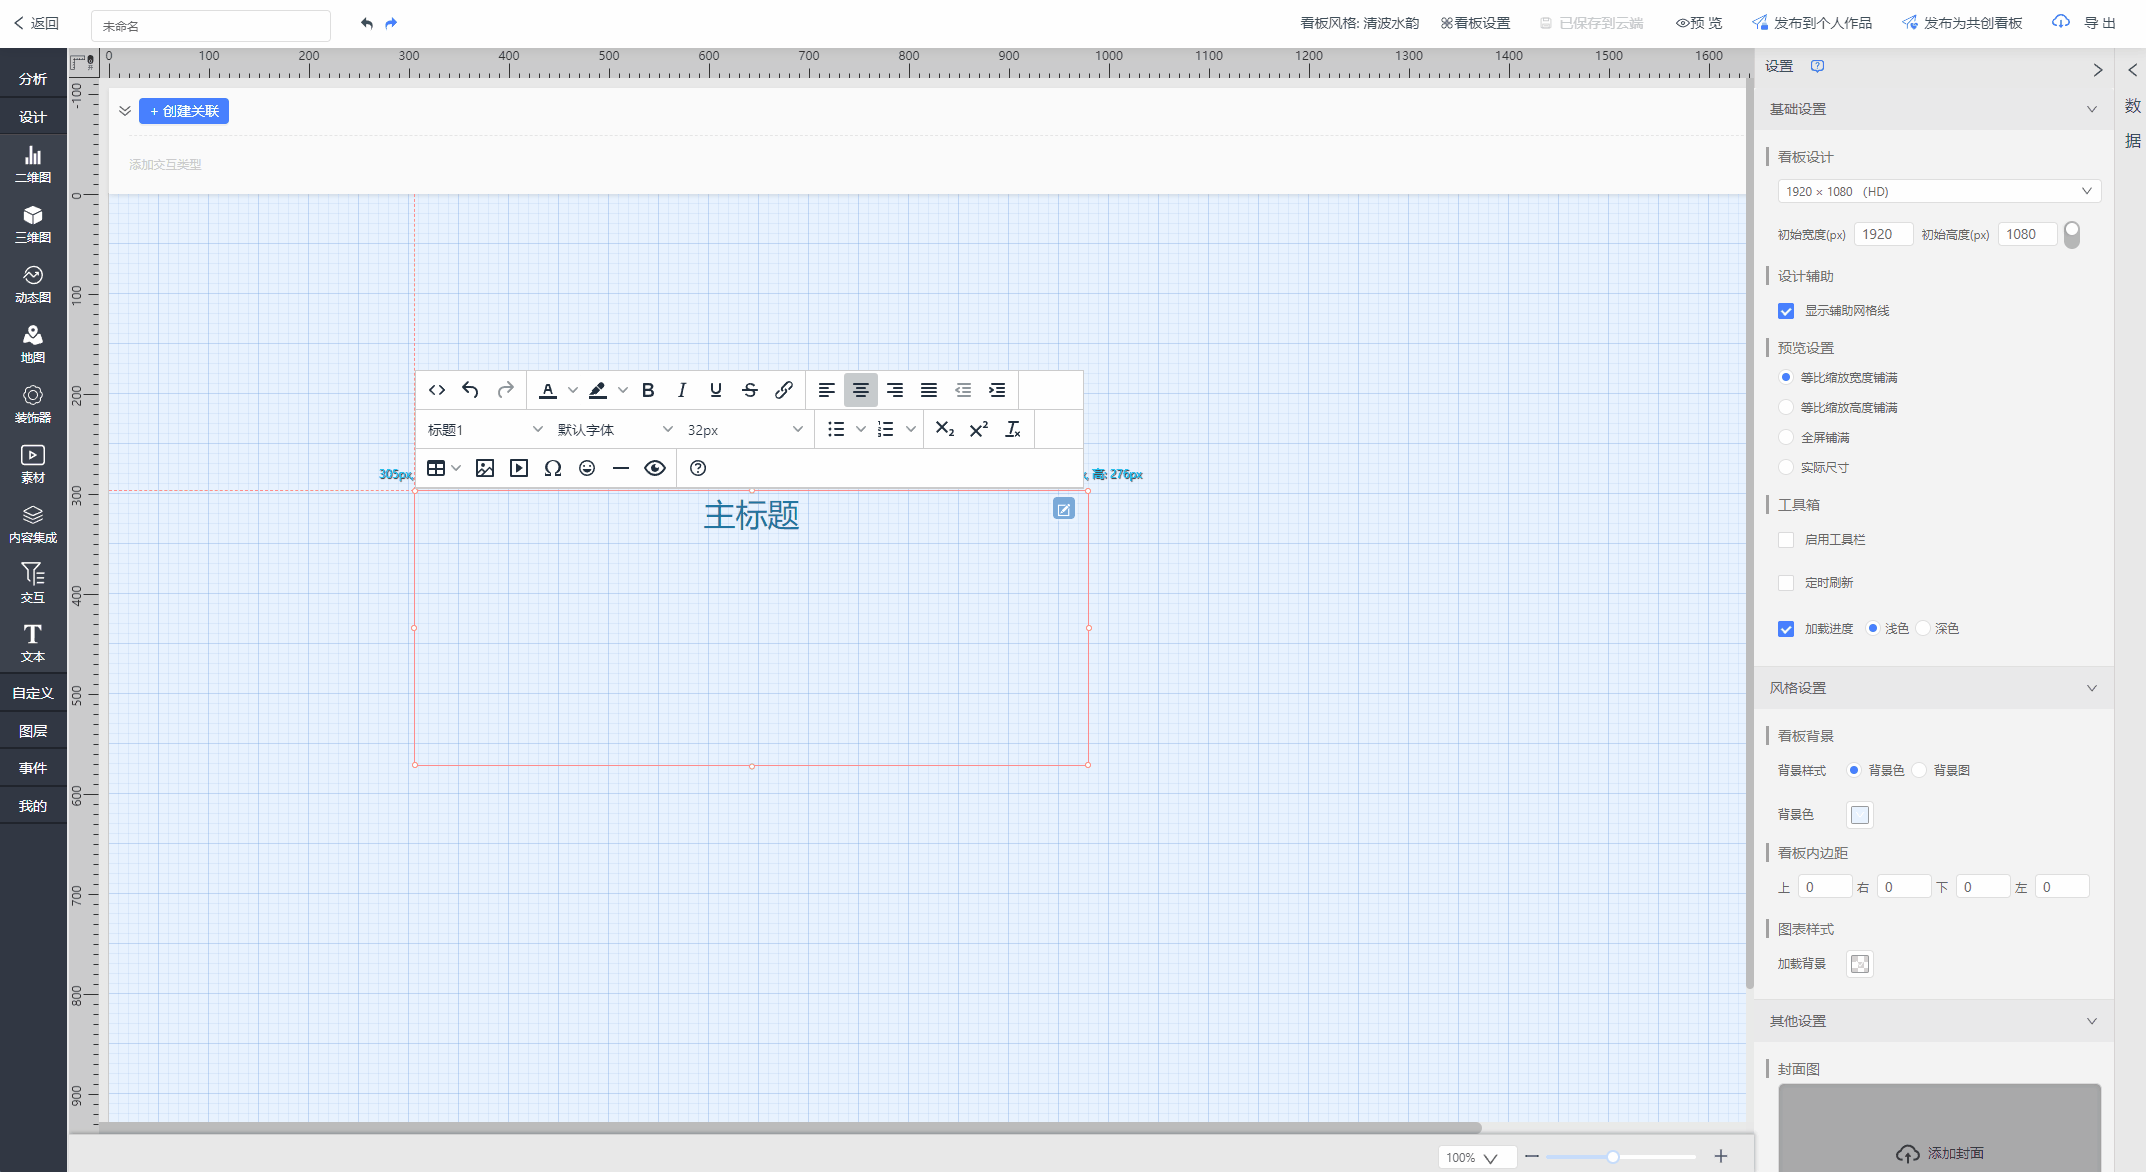Open the 图层 sidebar tab
This screenshot has height=1172, width=2146.
click(33, 731)
